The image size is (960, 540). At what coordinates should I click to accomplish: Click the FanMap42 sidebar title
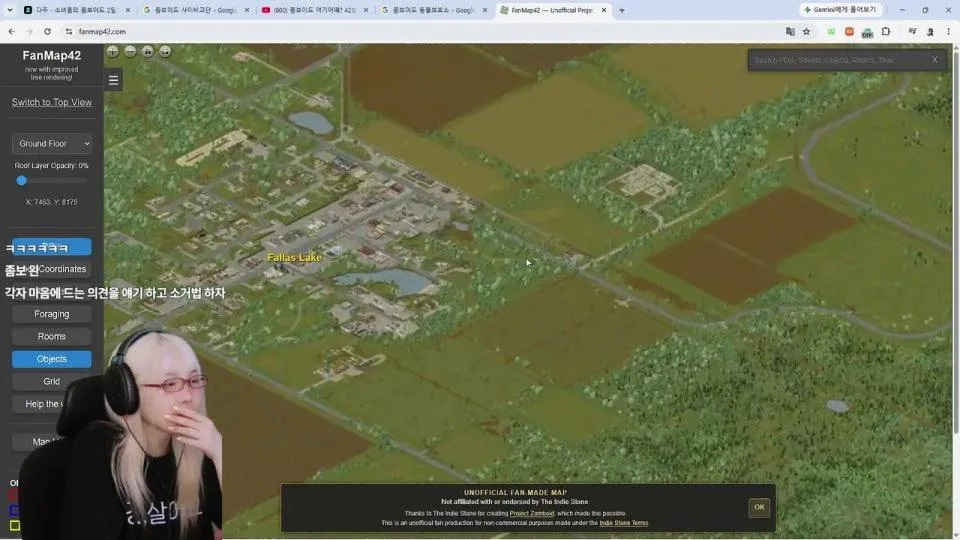(51, 55)
